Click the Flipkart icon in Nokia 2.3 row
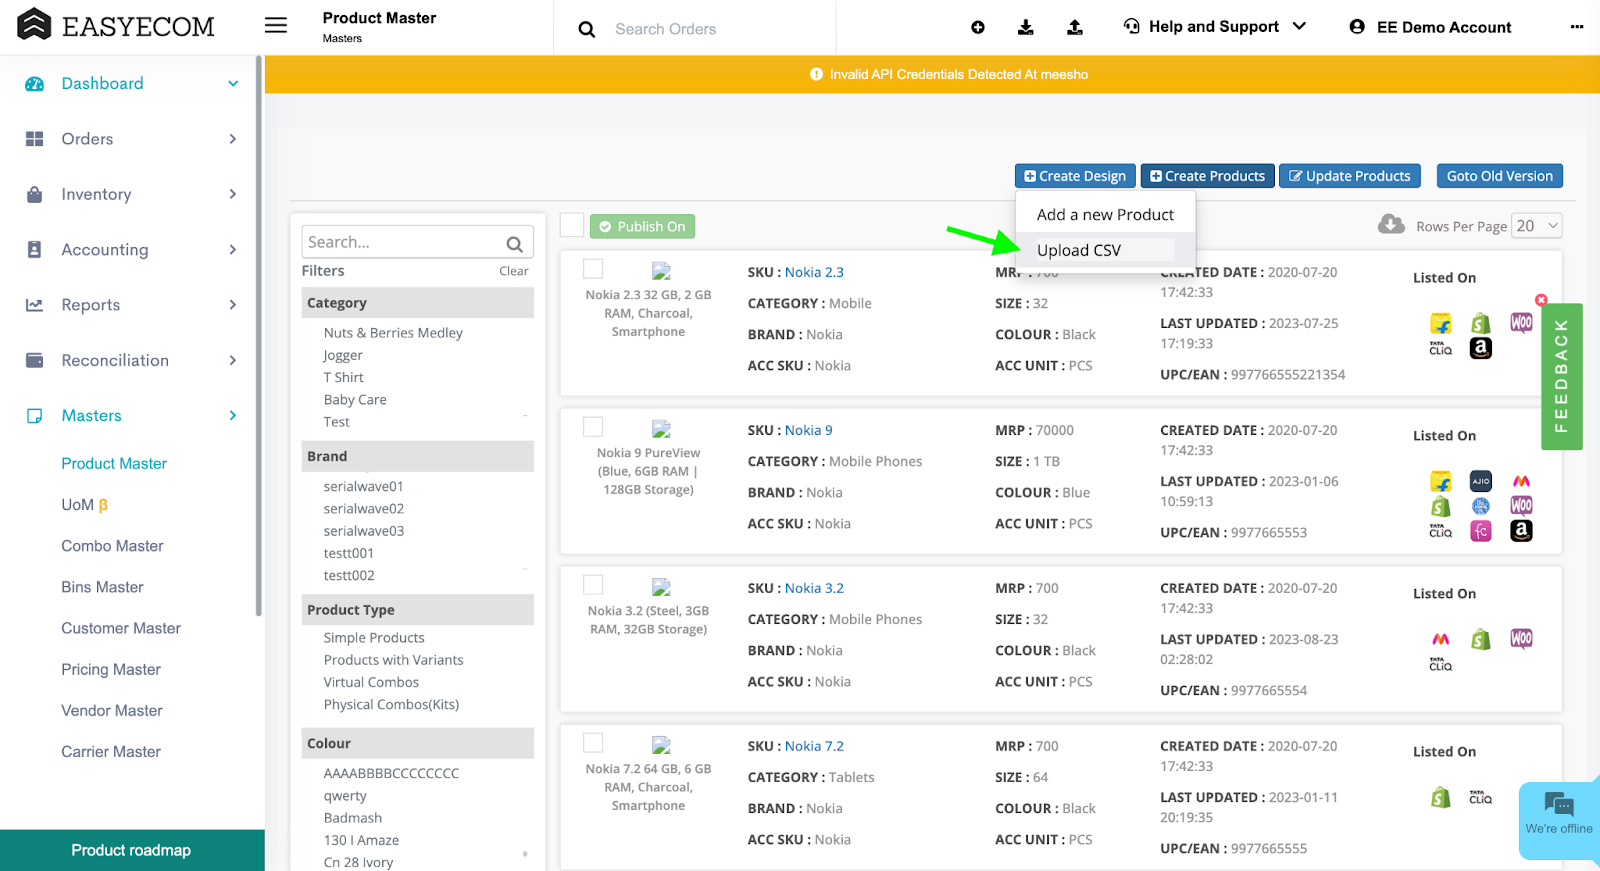 point(1441,323)
